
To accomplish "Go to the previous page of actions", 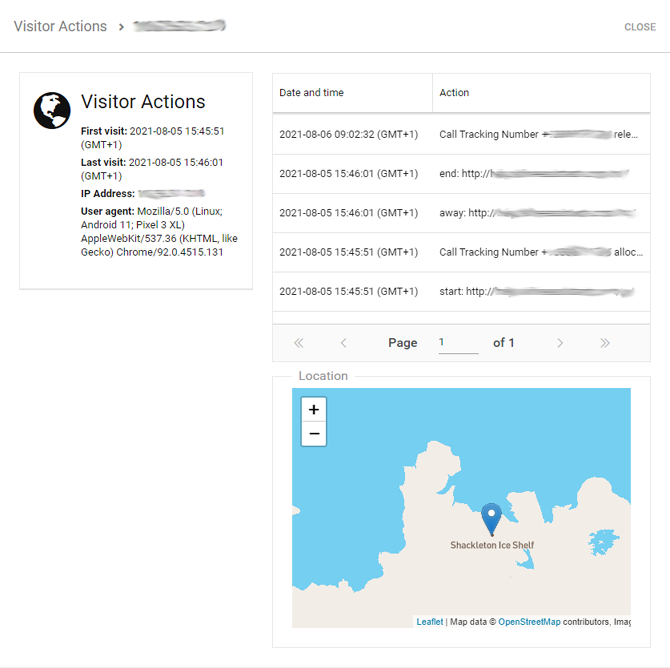I will click(343, 343).
